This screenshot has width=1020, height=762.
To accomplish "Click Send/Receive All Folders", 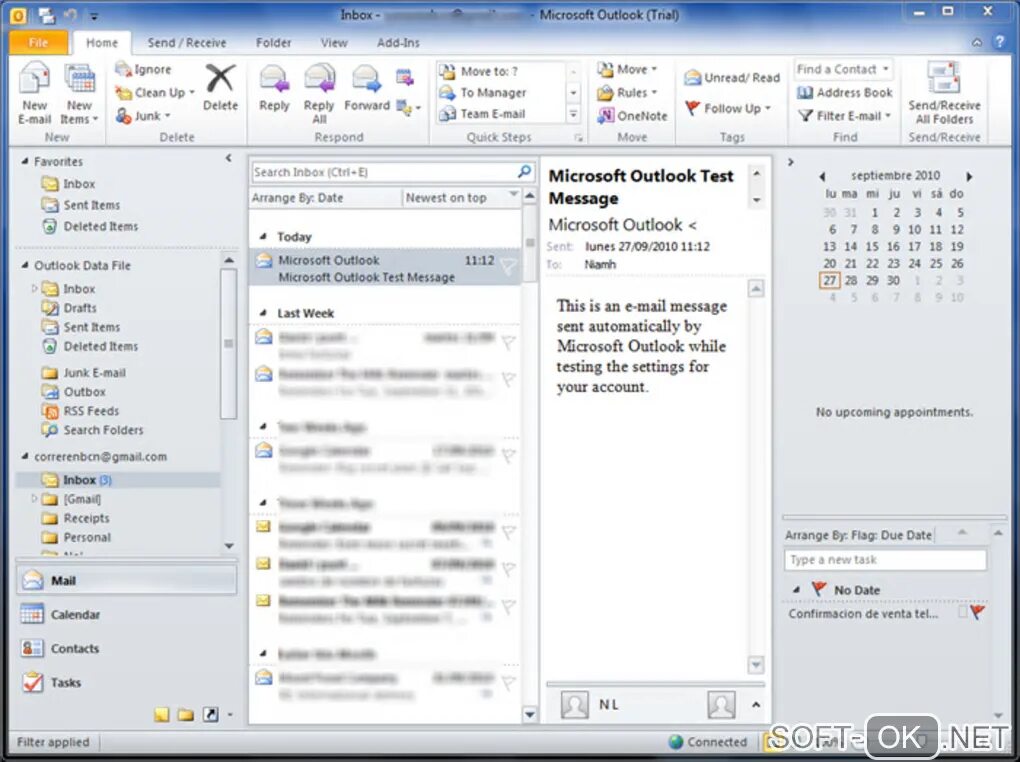I will pos(944,94).
